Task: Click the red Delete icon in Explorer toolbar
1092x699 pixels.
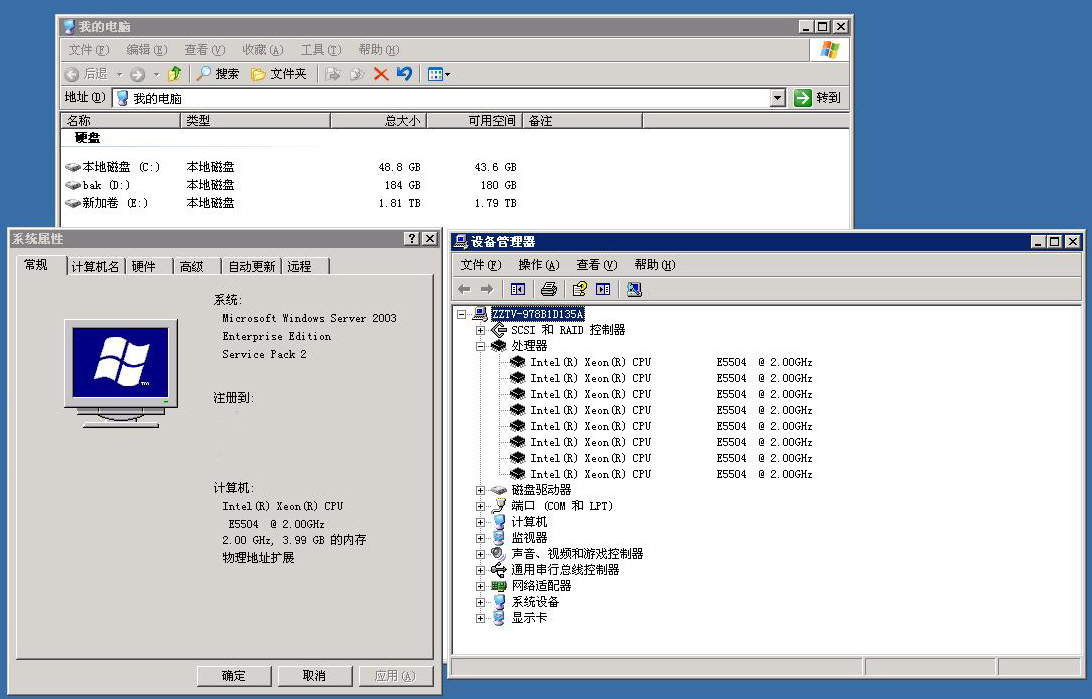Action: [x=381, y=74]
